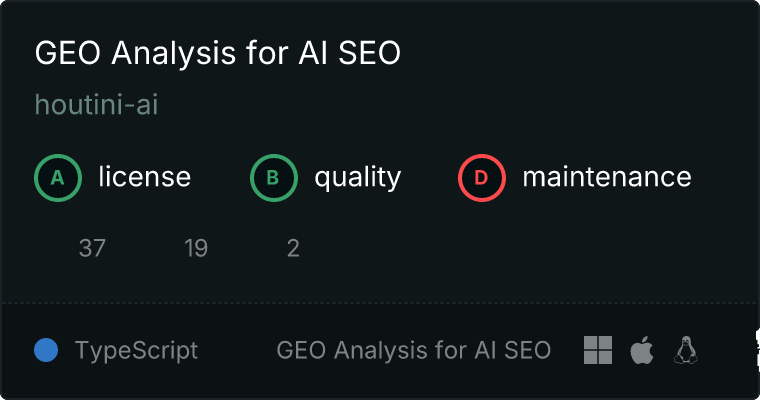
Task: Click the green A license grade badge
Action: pos(58,178)
